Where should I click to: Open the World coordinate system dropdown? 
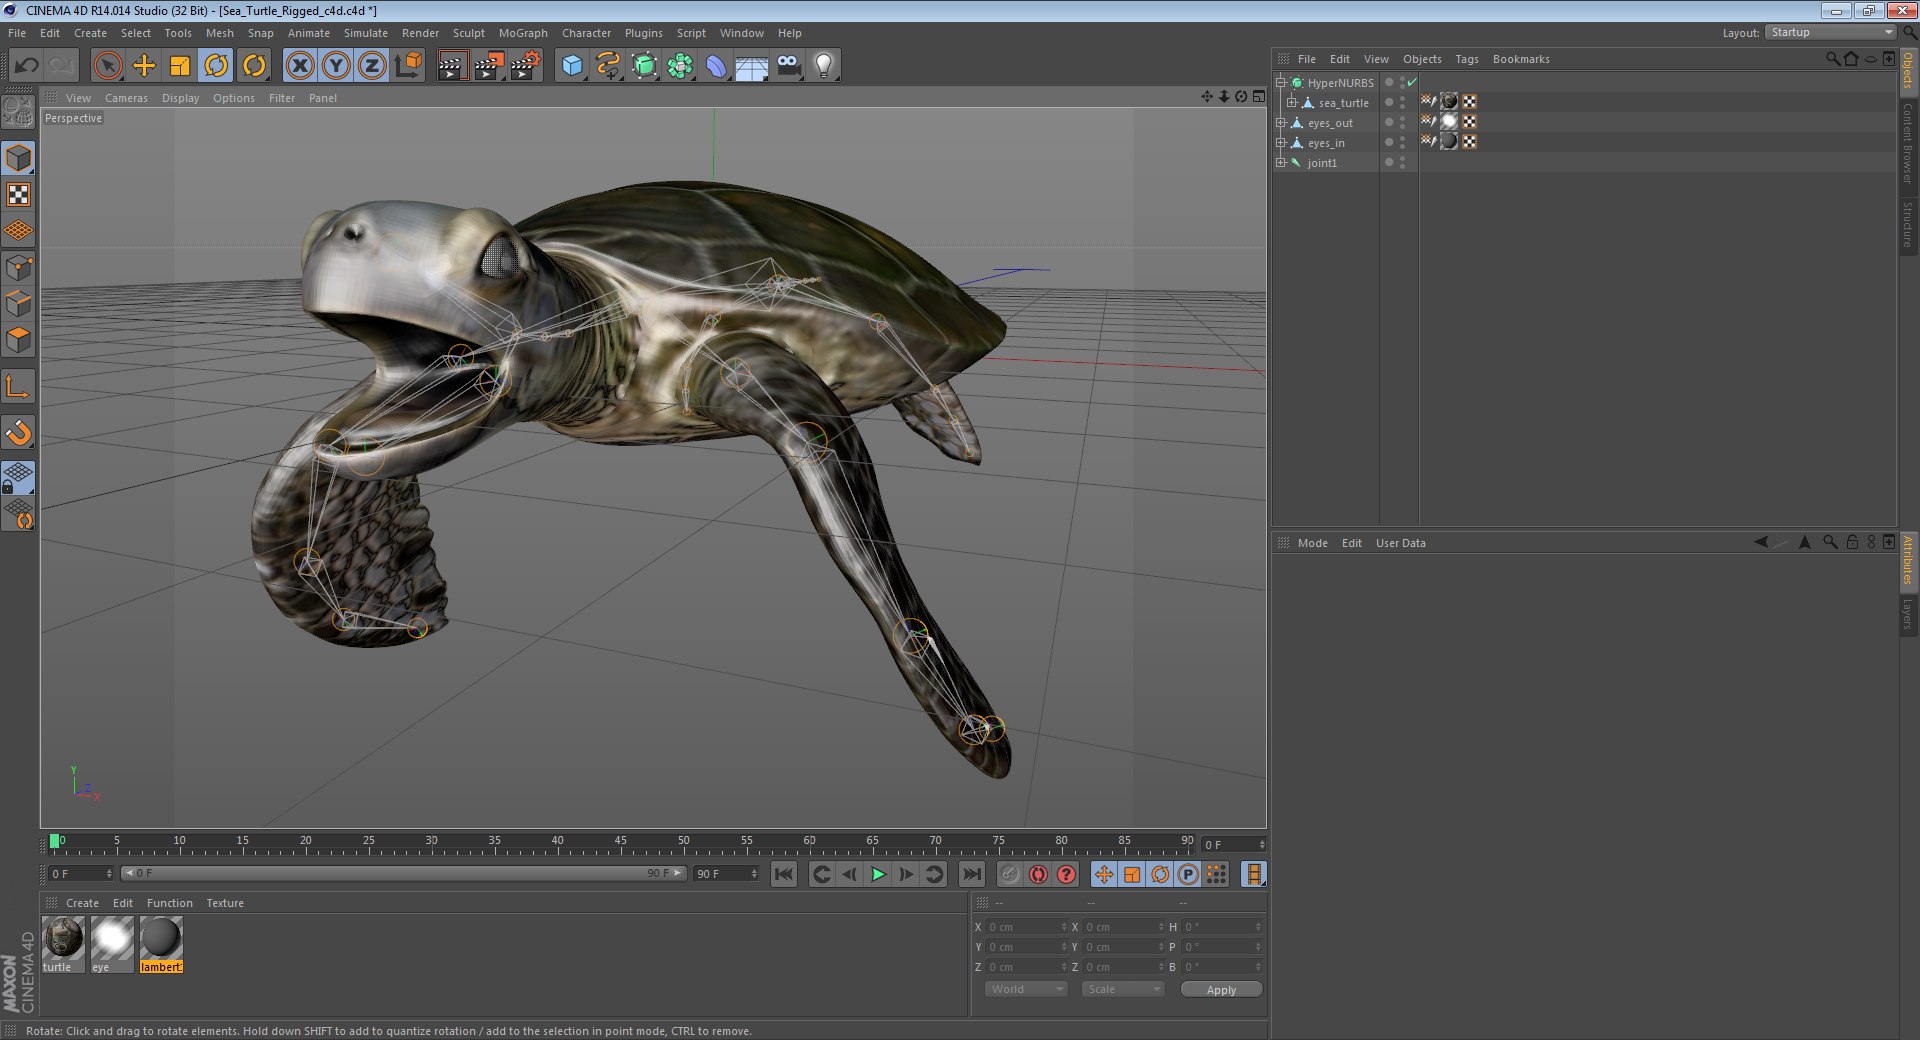[1026, 989]
